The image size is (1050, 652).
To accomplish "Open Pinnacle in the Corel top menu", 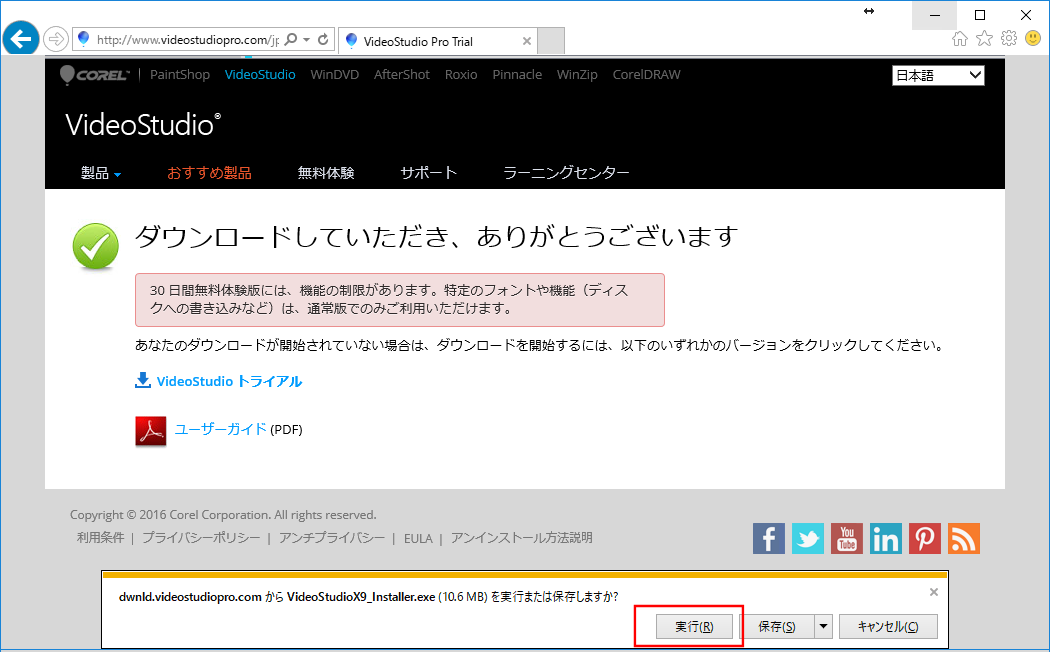I will (517, 74).
